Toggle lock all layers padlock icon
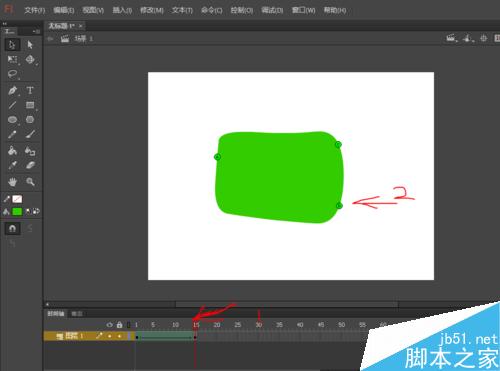 (119, 324)
